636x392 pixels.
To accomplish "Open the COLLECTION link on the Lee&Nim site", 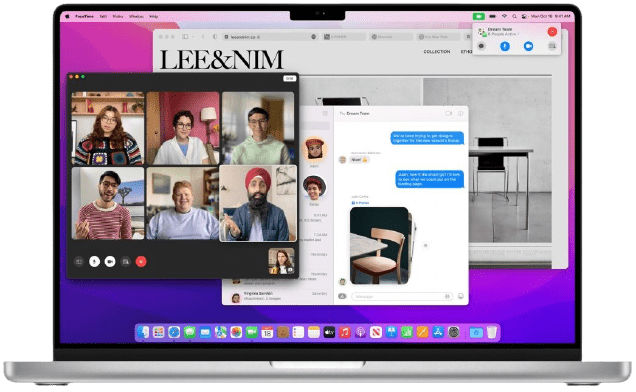I will coord(437,52).
